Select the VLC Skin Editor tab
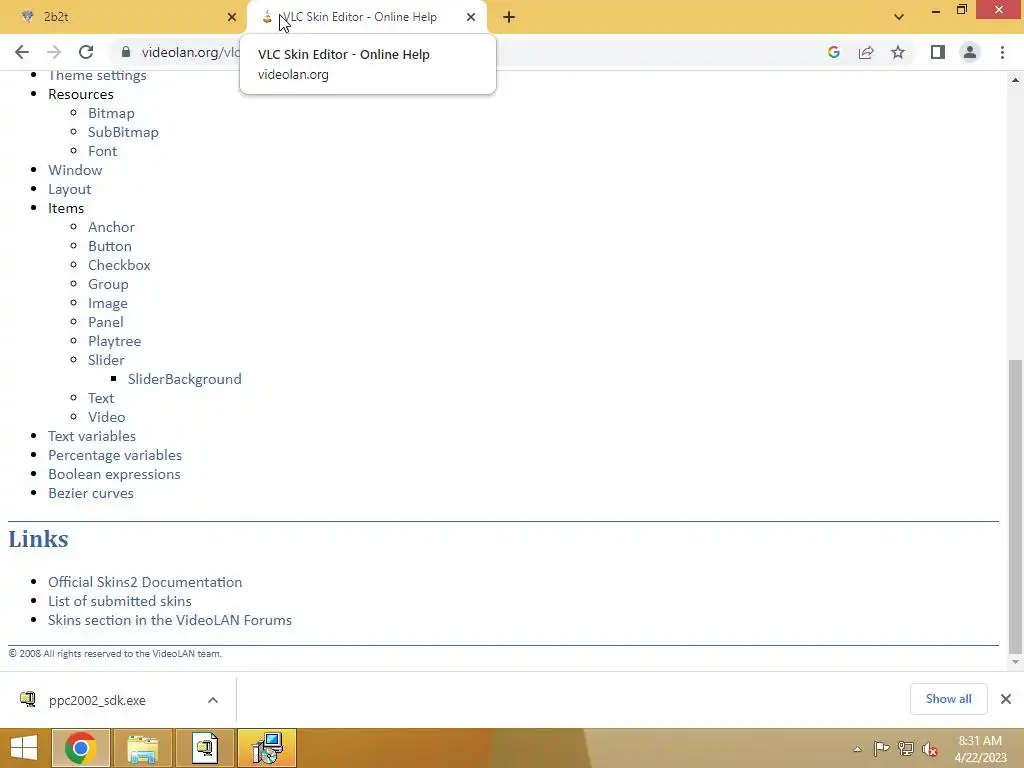This screenshot has height=768, width=1024. coord(366,17)
